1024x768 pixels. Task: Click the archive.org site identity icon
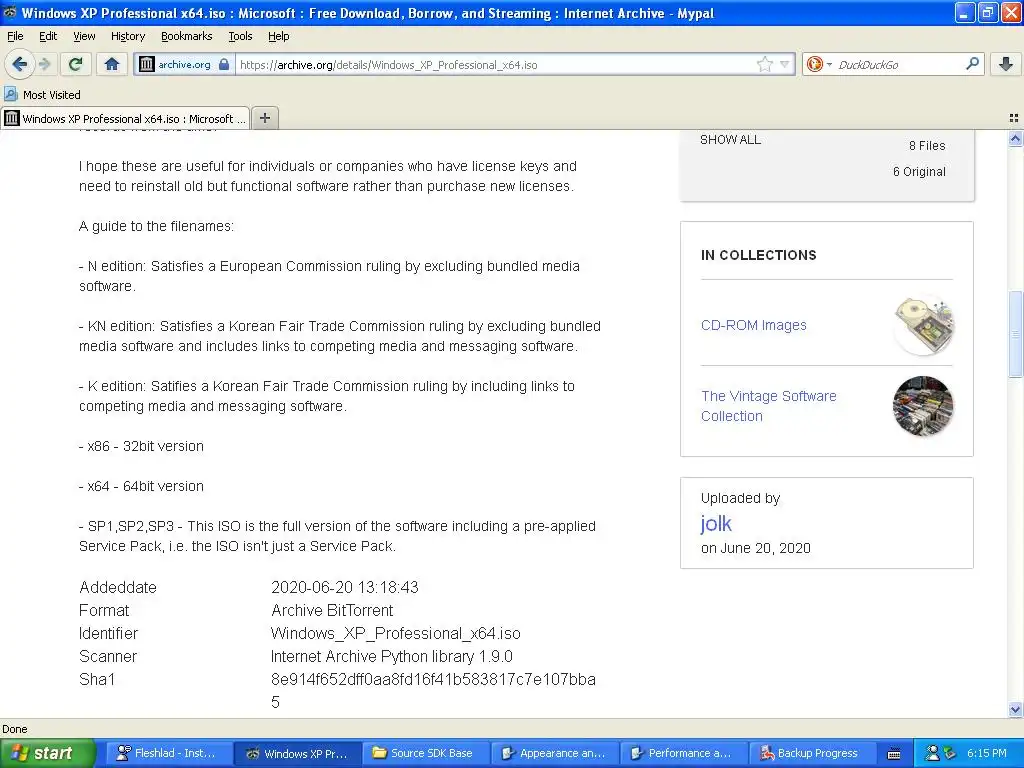147,64
